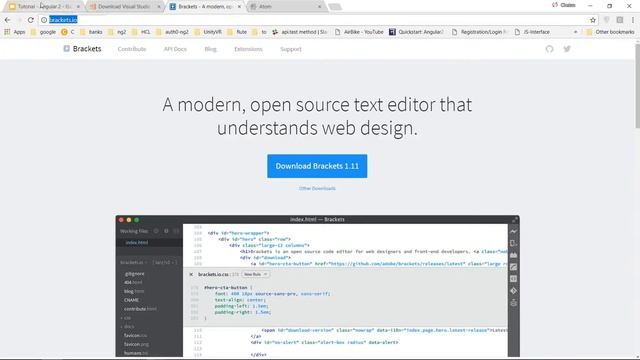The height and width of the screenshot is (360, 640).
Task: Open the JS-Interface bookmark
Action: pos(532,32)
